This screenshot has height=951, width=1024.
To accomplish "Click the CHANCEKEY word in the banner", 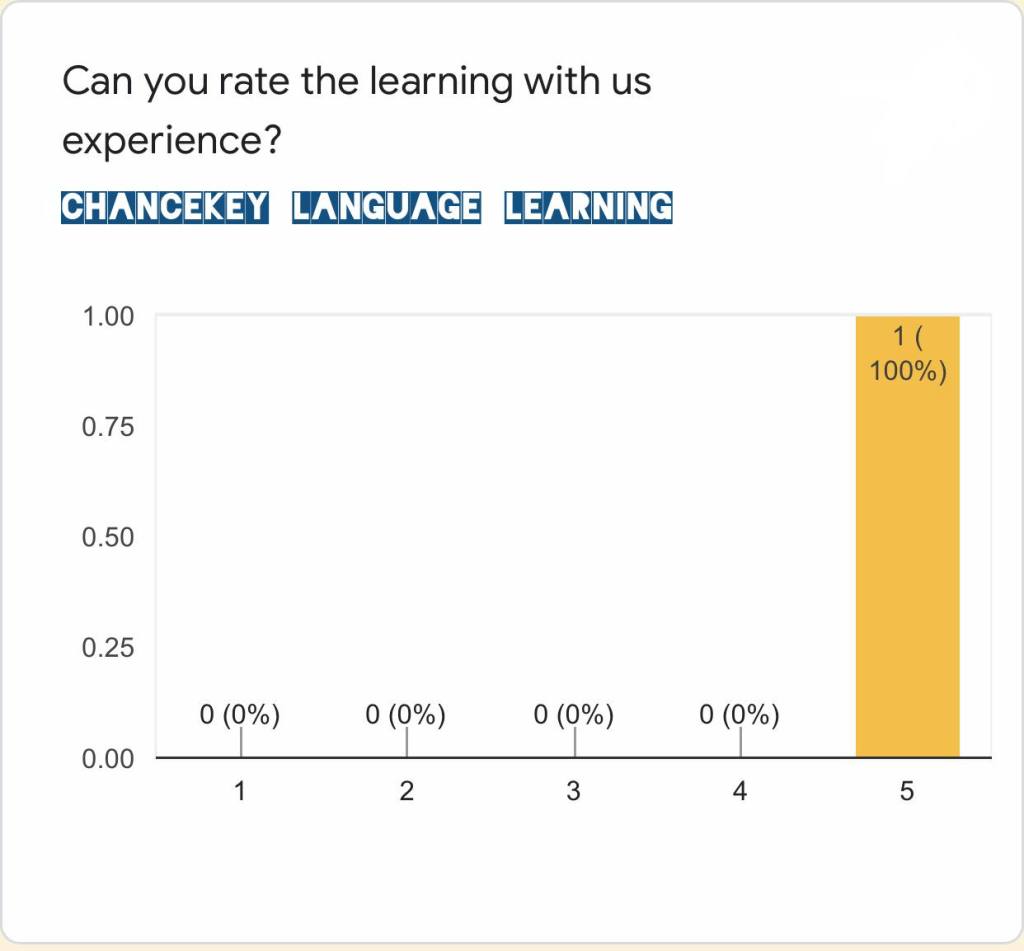I will [165, 207].
